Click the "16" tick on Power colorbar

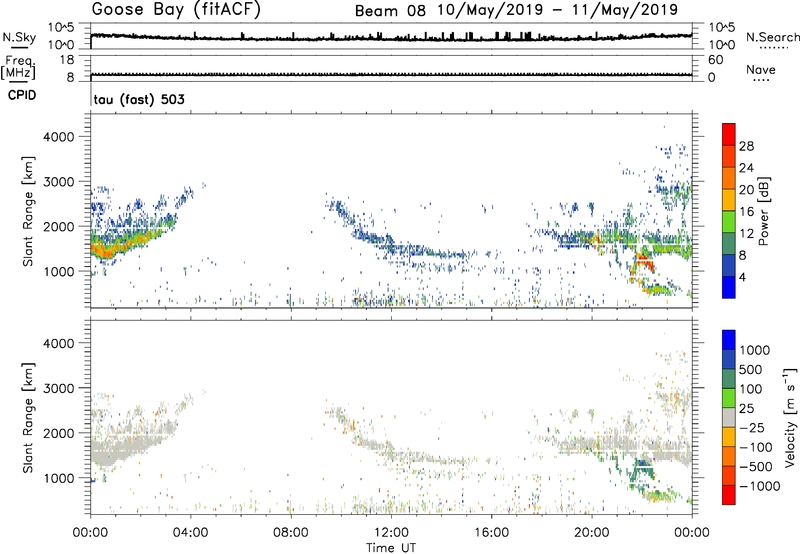click(x=746, y=212)
